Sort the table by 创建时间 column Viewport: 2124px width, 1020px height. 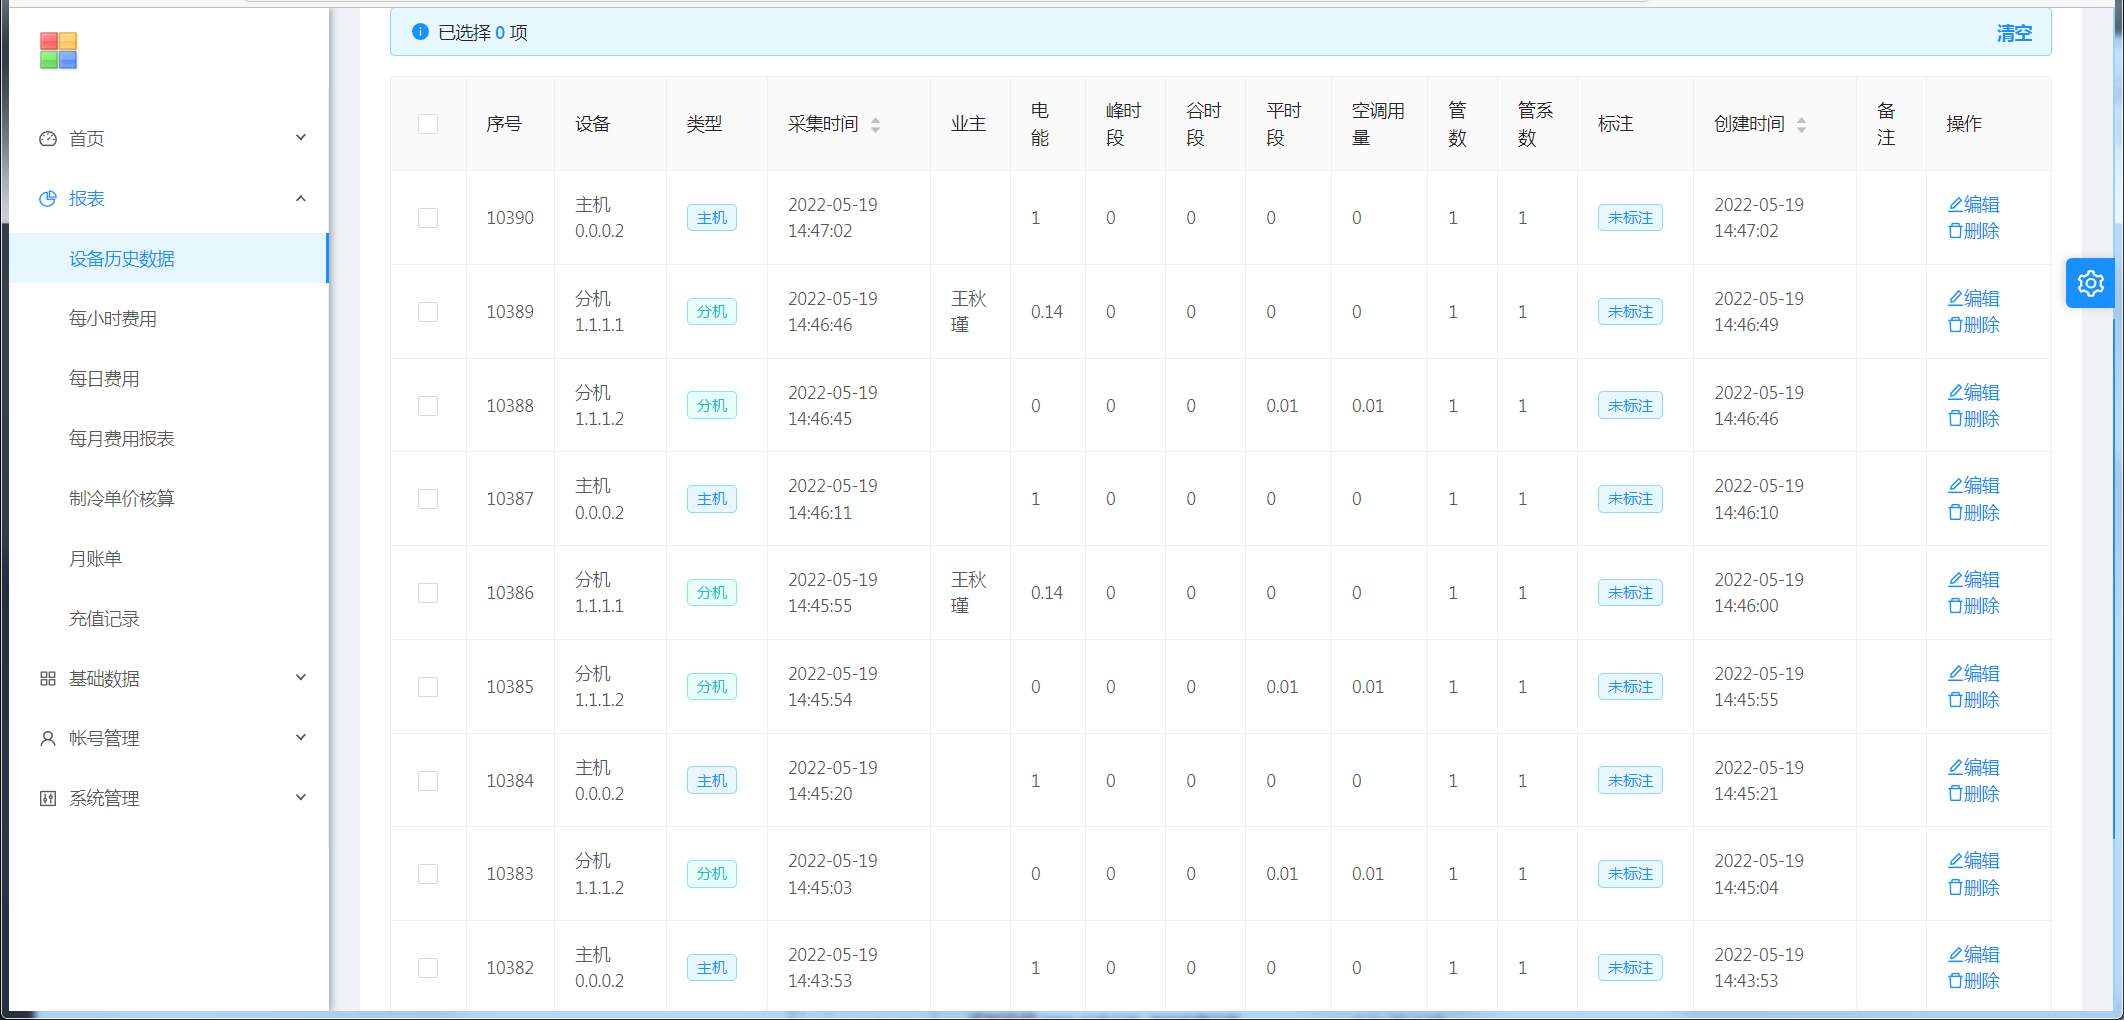pos(1801,125)
